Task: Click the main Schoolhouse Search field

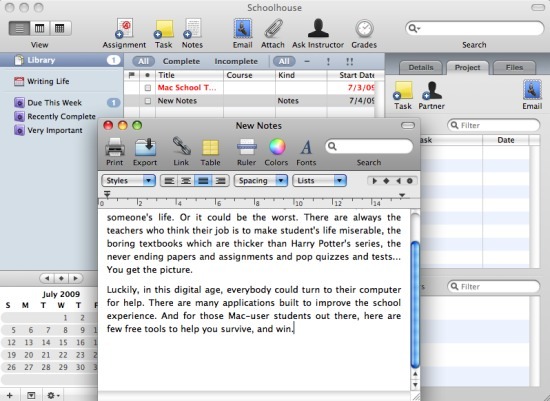Action: point(474,28)
